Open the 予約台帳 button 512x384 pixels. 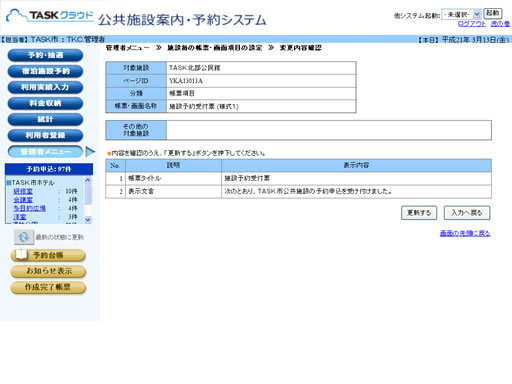click(48, 255)
